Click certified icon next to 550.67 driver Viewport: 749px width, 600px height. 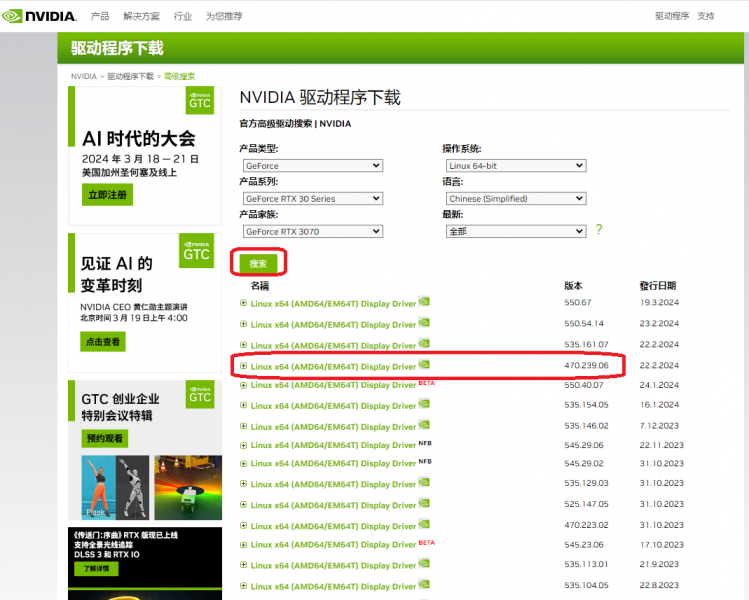tap(424, 301)
